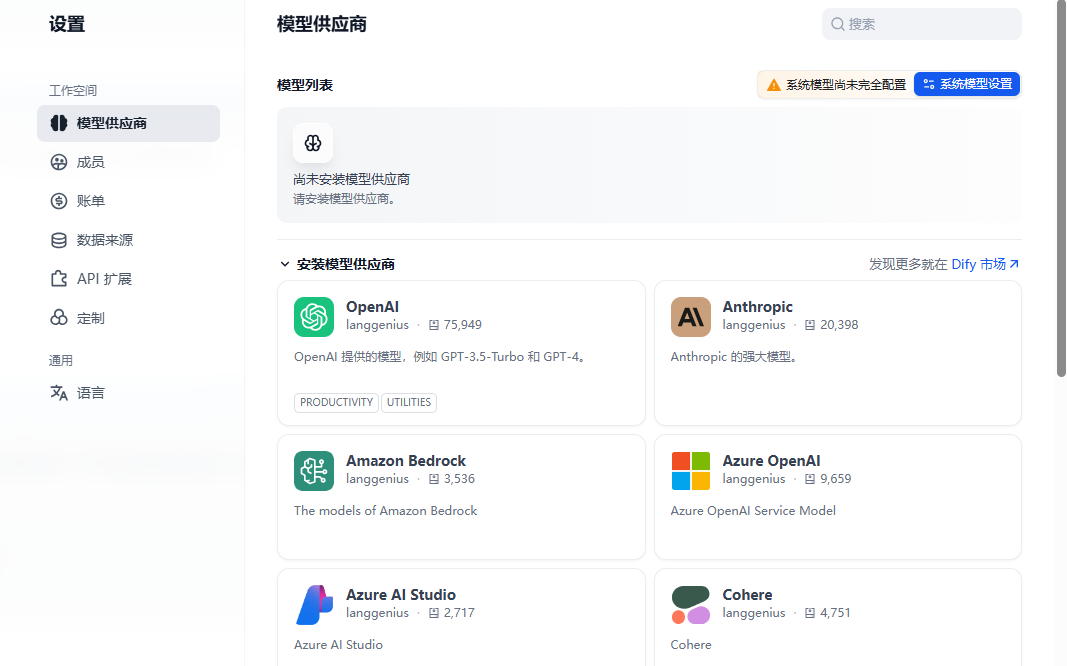Click 'The models of Amazon Bedrock' description
Screen dimensions: 1067x666
click(385, 511)
